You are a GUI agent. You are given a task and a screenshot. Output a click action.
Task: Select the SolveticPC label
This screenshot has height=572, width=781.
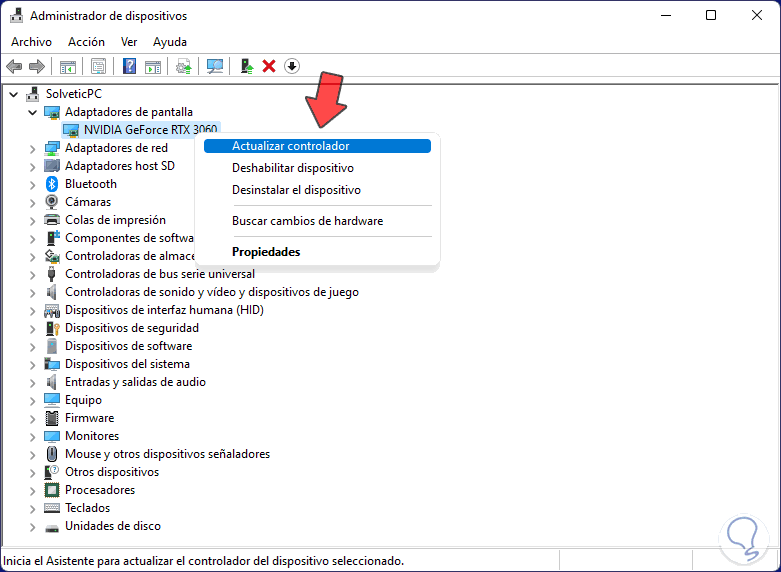[x=74, y=94]
